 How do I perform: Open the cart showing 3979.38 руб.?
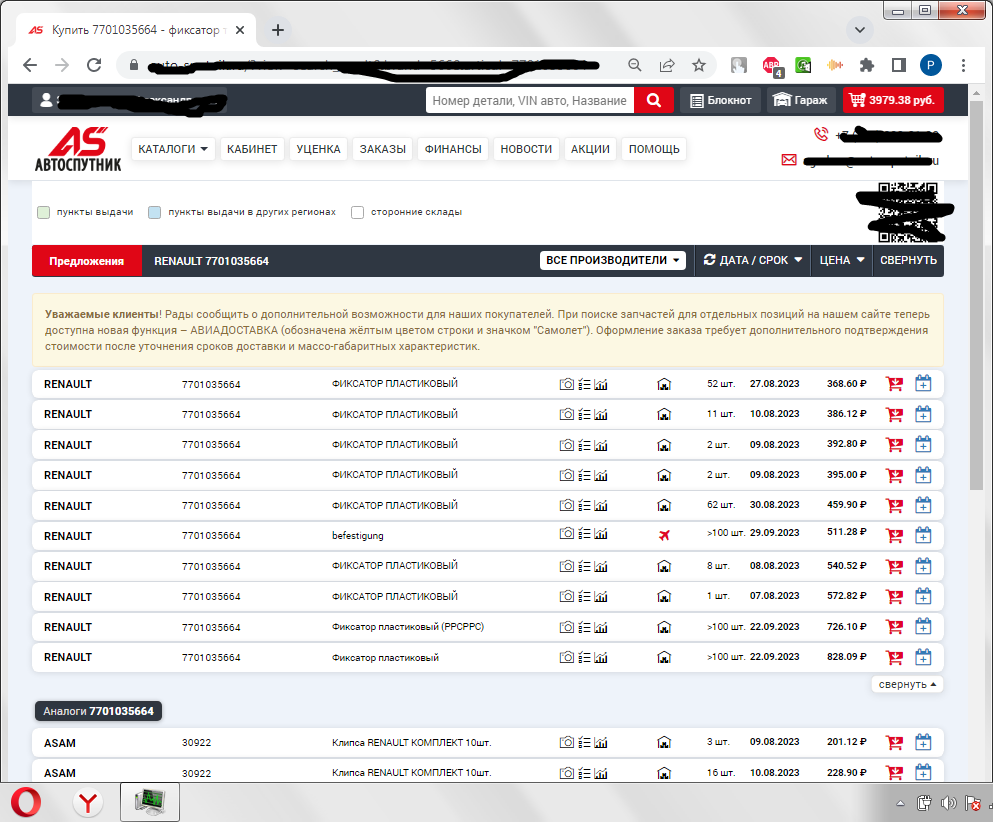[x=893, y=100]
